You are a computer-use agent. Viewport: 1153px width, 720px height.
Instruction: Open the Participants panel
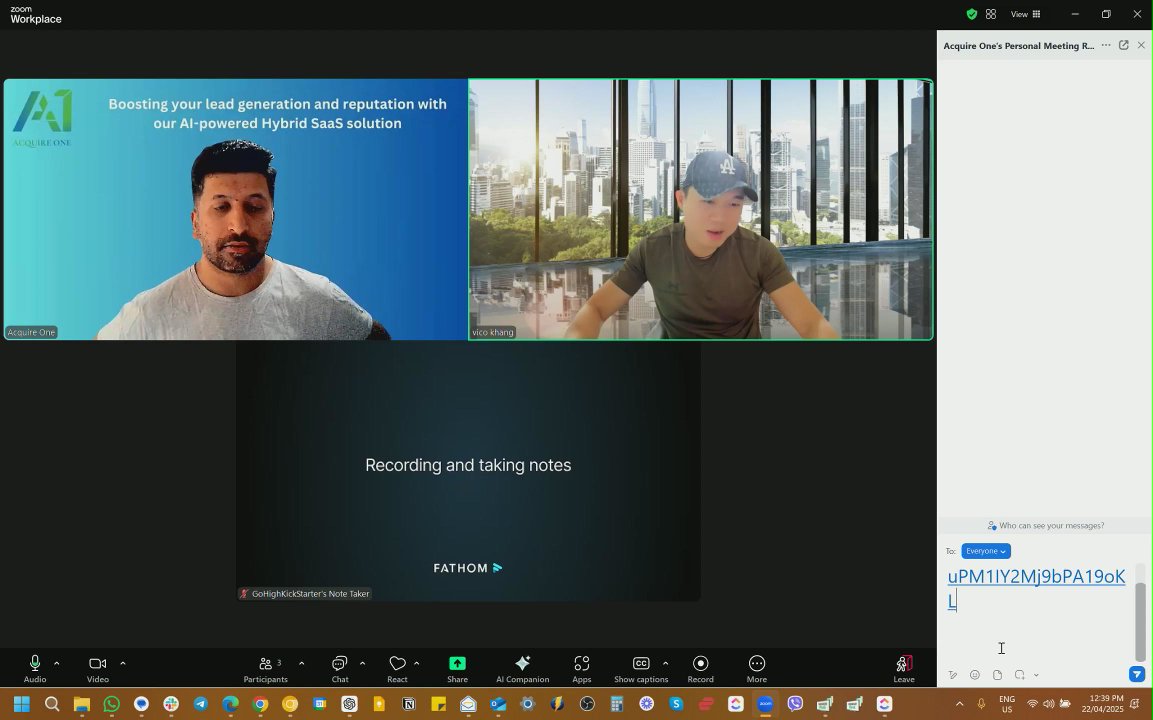[x=265, y=669]
